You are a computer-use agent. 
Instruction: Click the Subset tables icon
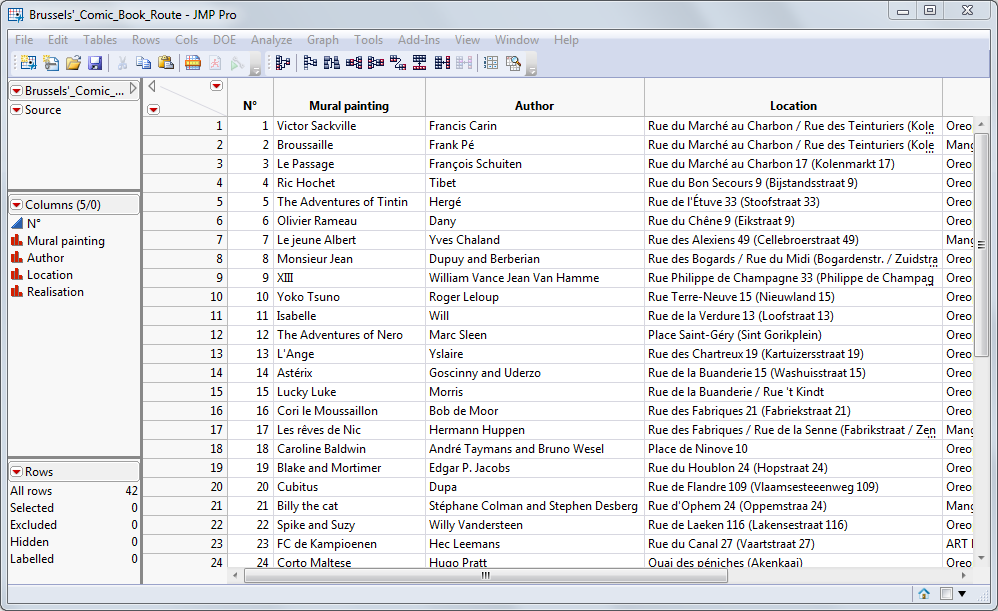click(x=310, y=62)
